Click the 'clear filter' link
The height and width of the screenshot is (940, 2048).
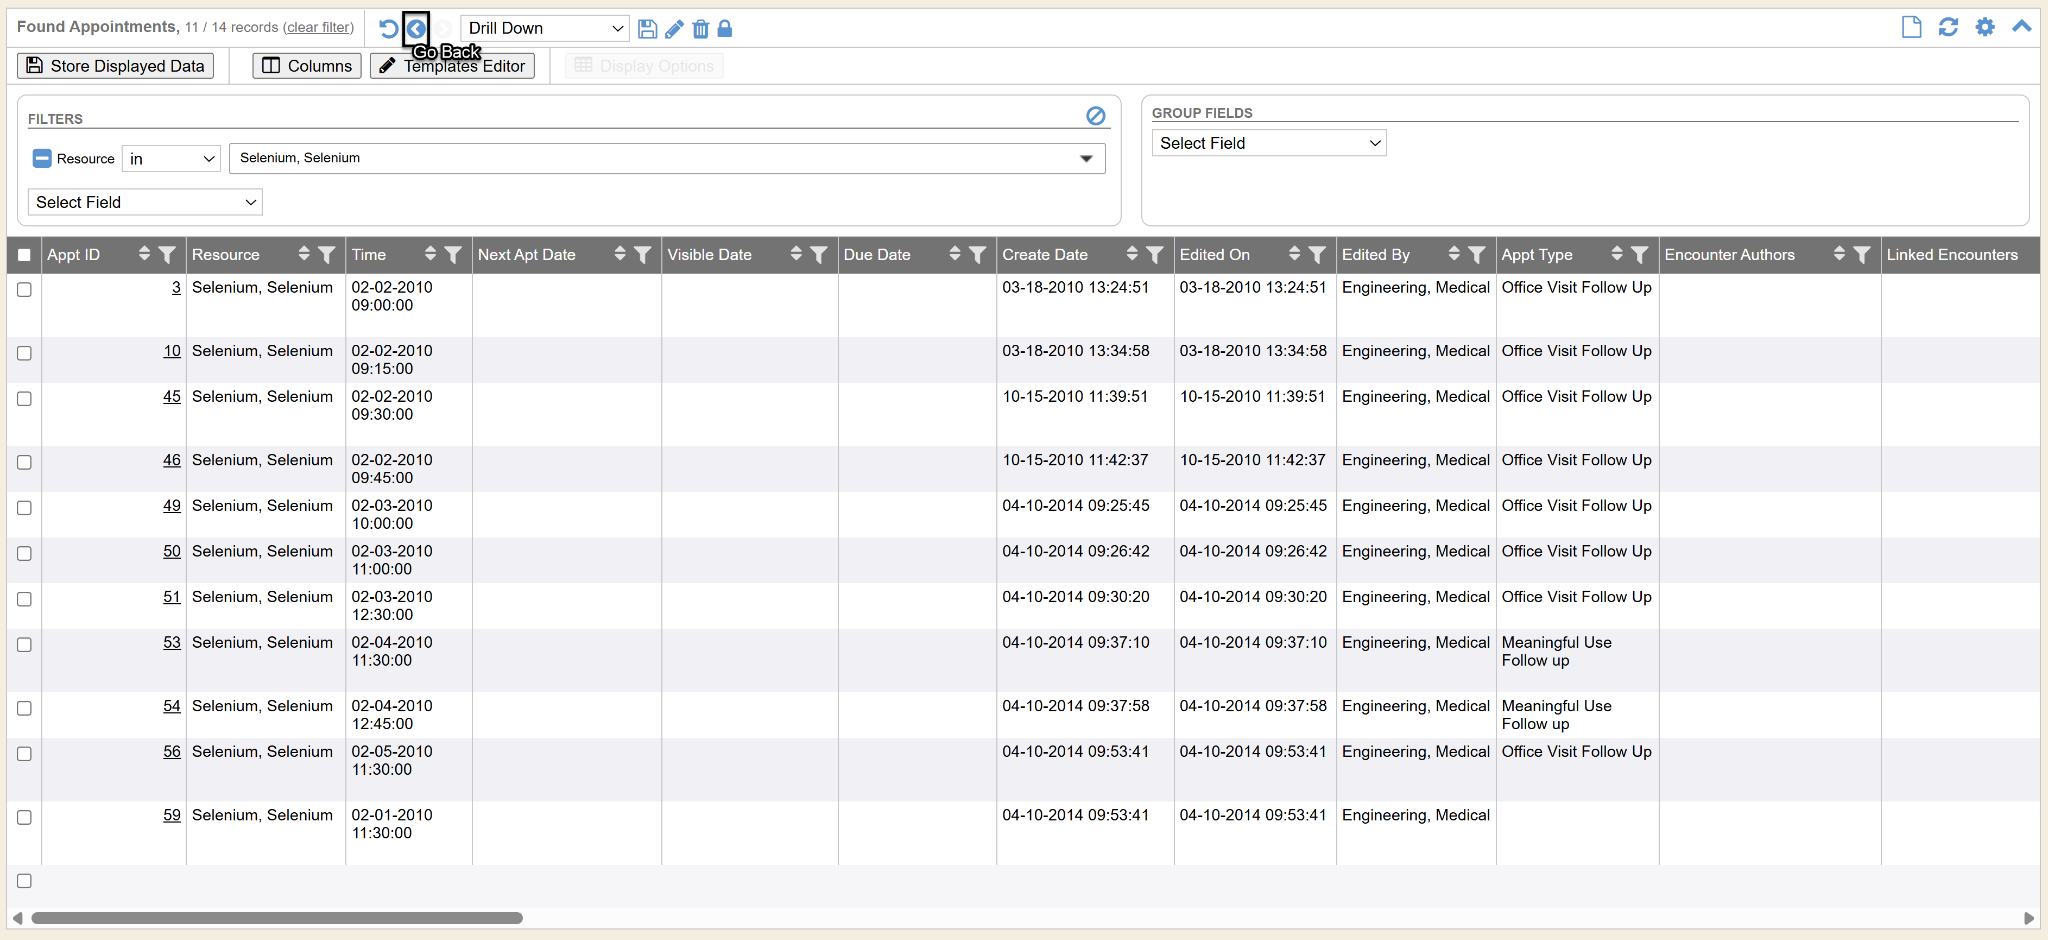(x=318, y=28)
